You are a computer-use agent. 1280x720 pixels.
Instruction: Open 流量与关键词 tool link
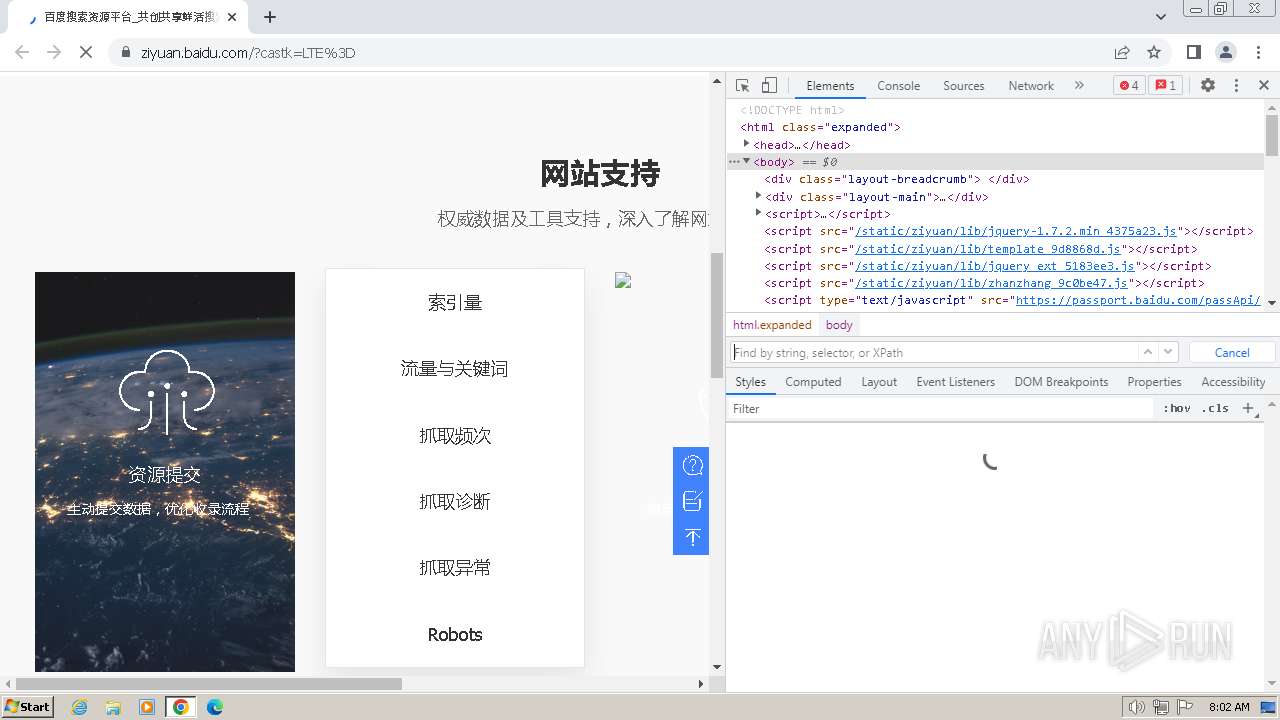[x=455, y=369]
